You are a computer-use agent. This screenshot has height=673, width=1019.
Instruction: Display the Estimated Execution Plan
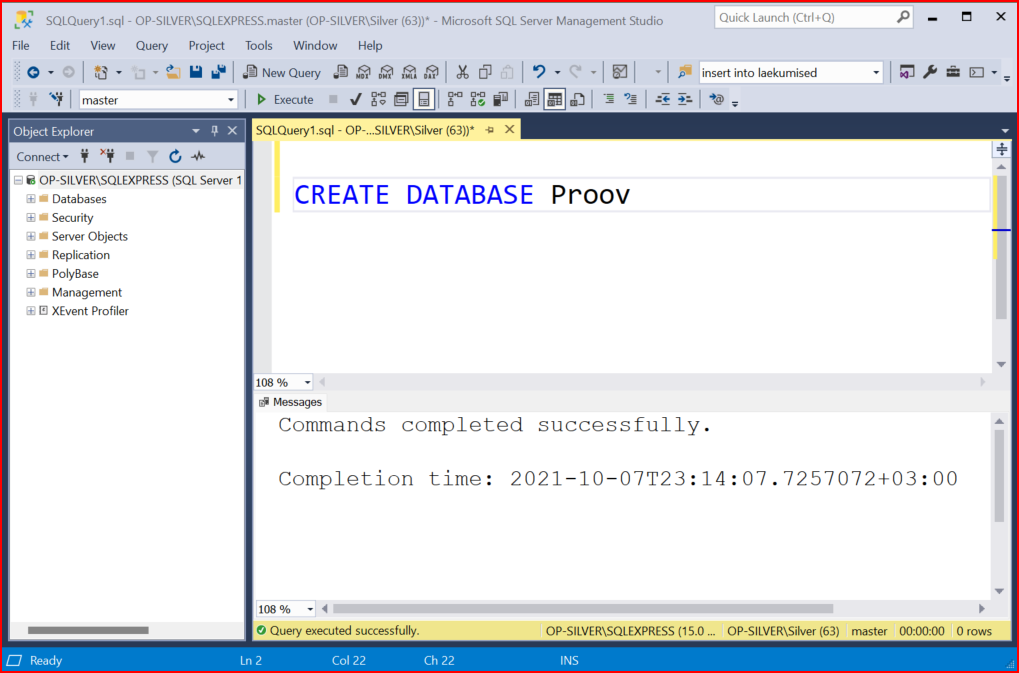pos(378,99)
